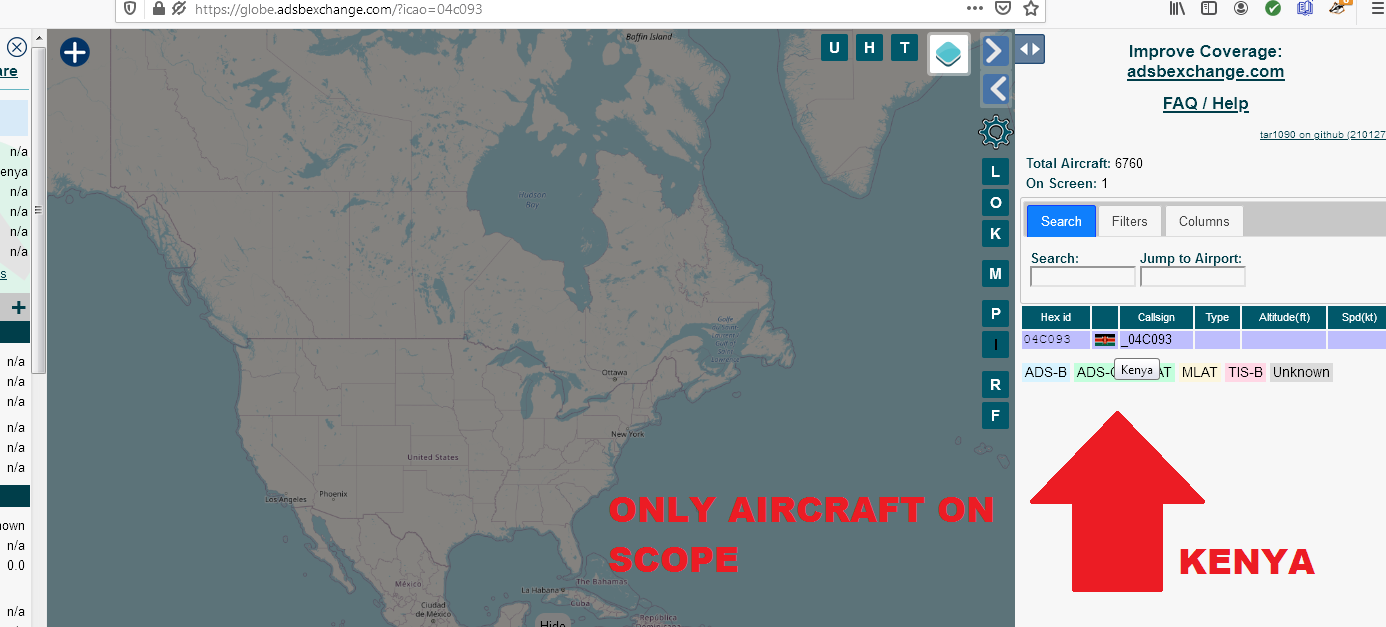Click the Kenya flag in aircraft row

(x=1105, y=340)
